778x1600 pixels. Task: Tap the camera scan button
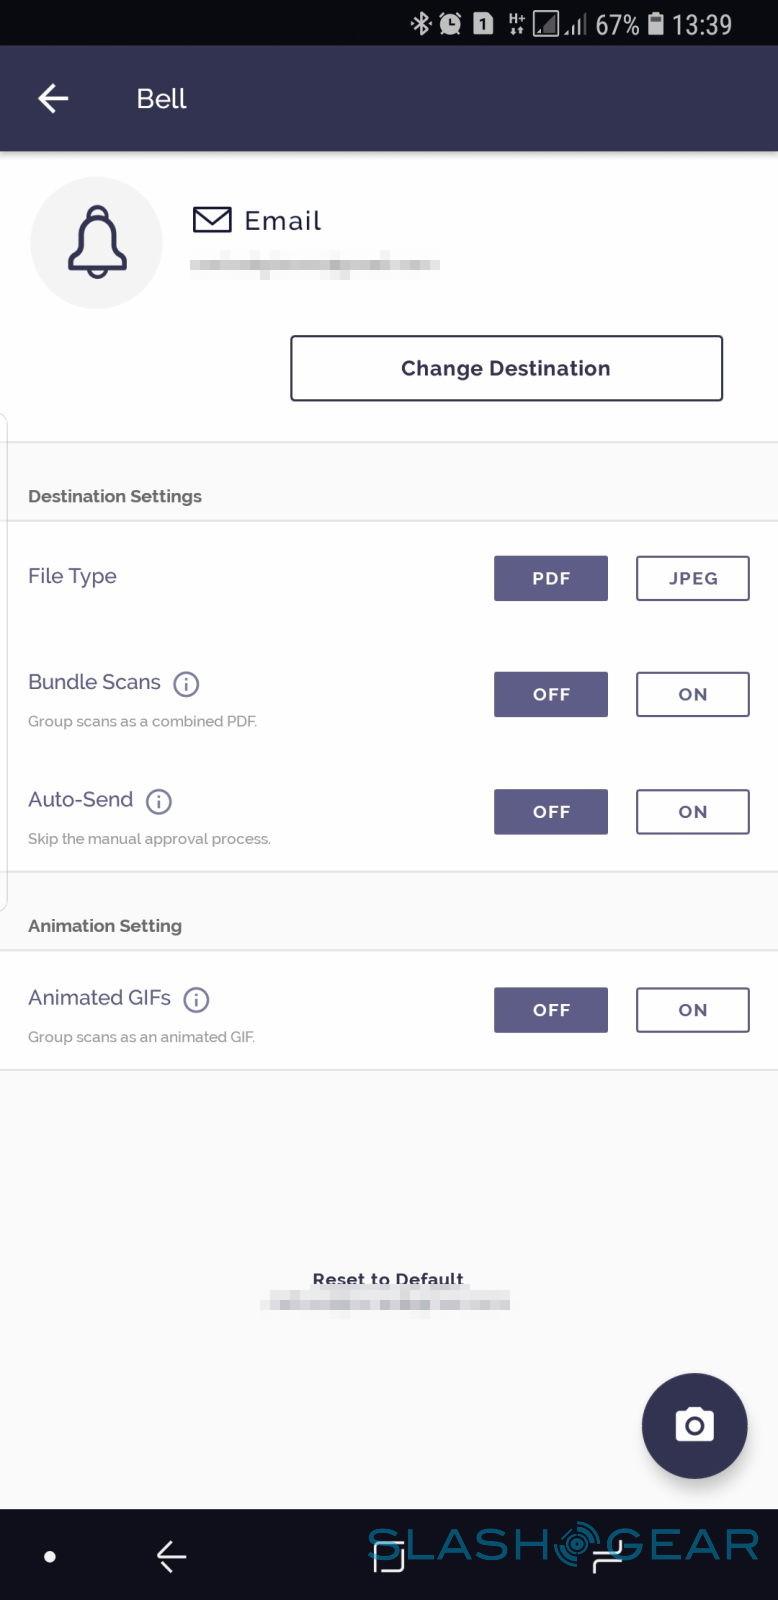click(694, 1425)
